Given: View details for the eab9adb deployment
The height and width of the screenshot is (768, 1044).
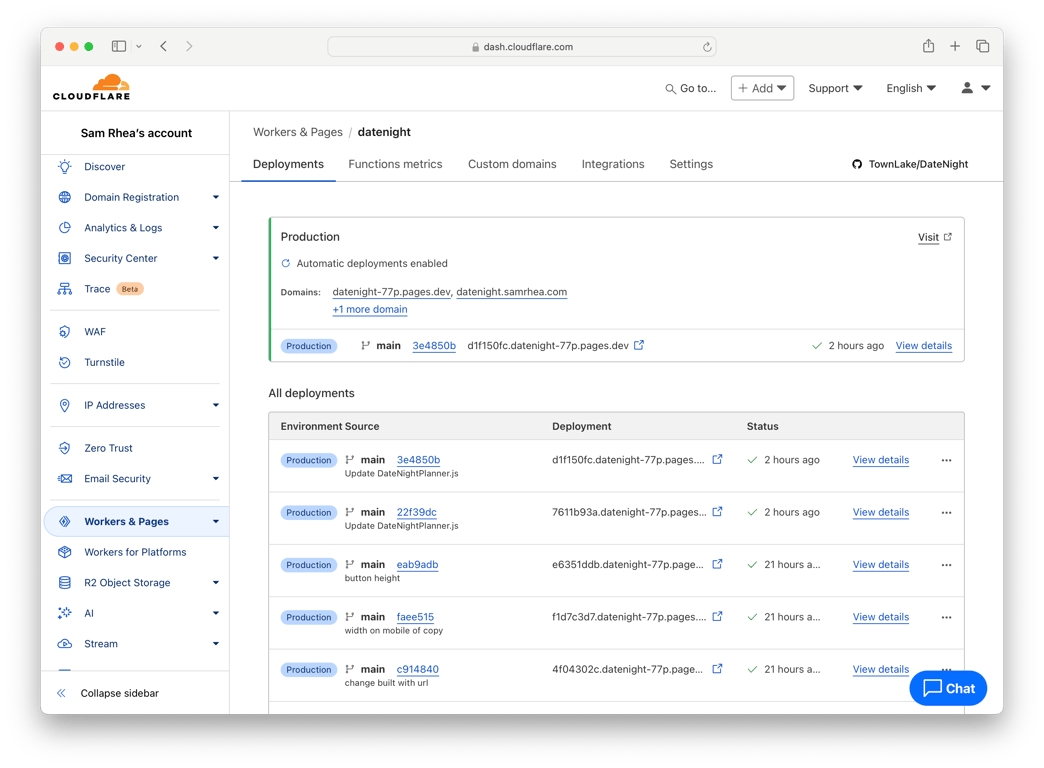Looking at the screenshot, I should [881, 565].
